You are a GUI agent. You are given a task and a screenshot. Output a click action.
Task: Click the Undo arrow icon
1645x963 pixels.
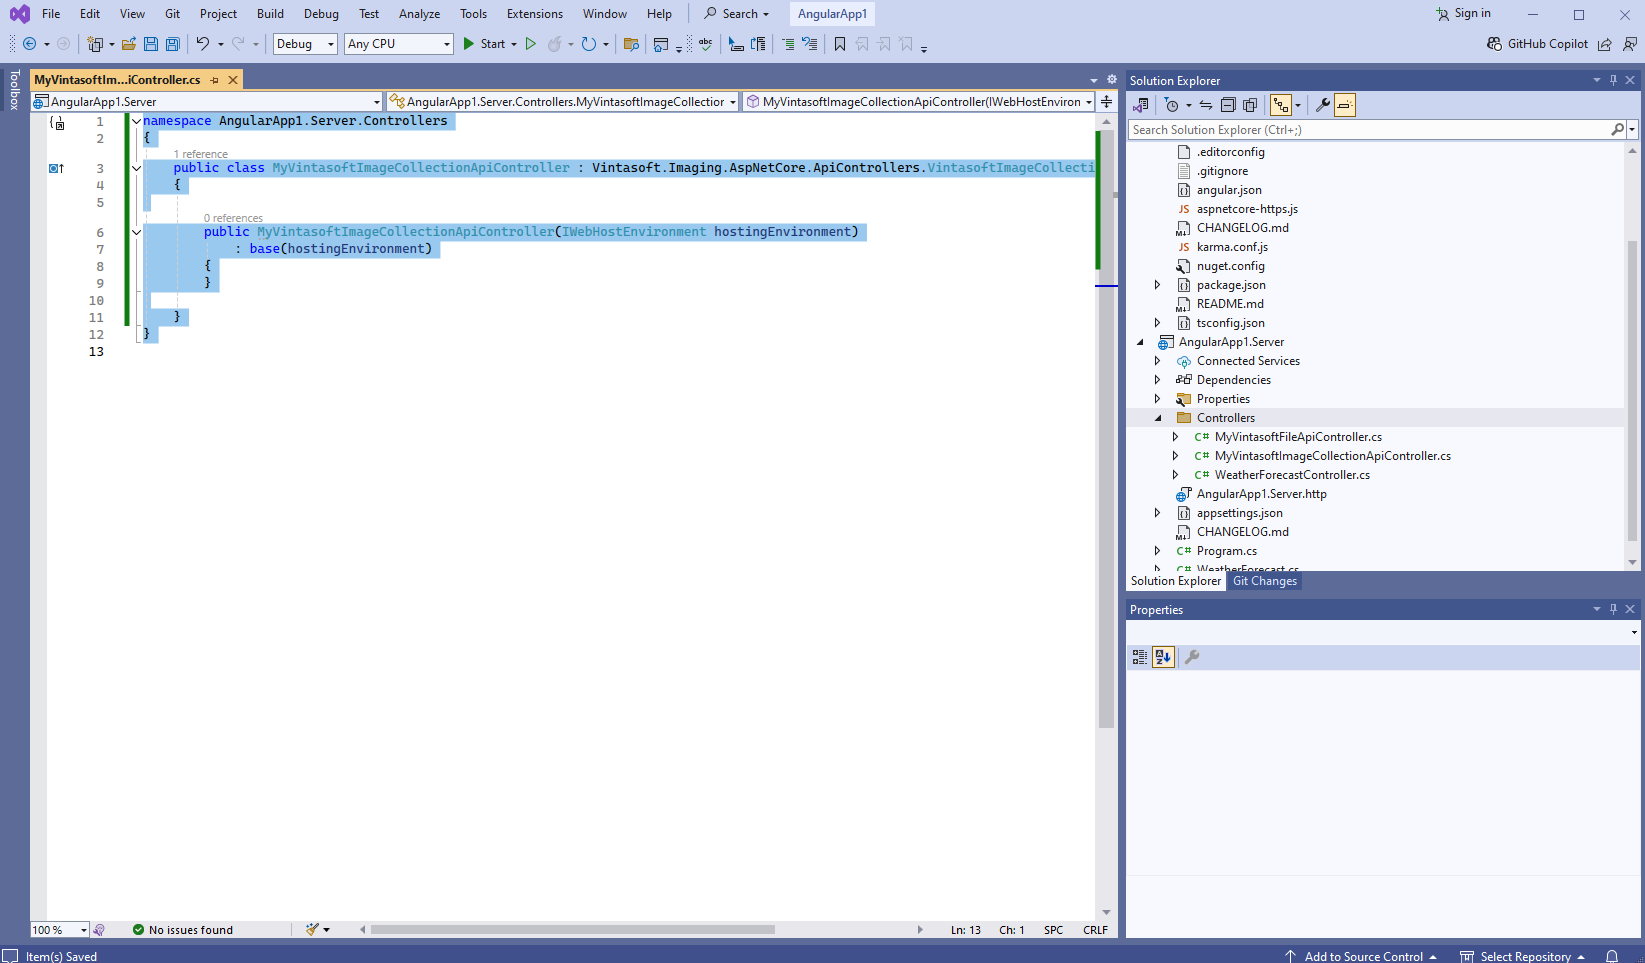(x=203, y=44)
